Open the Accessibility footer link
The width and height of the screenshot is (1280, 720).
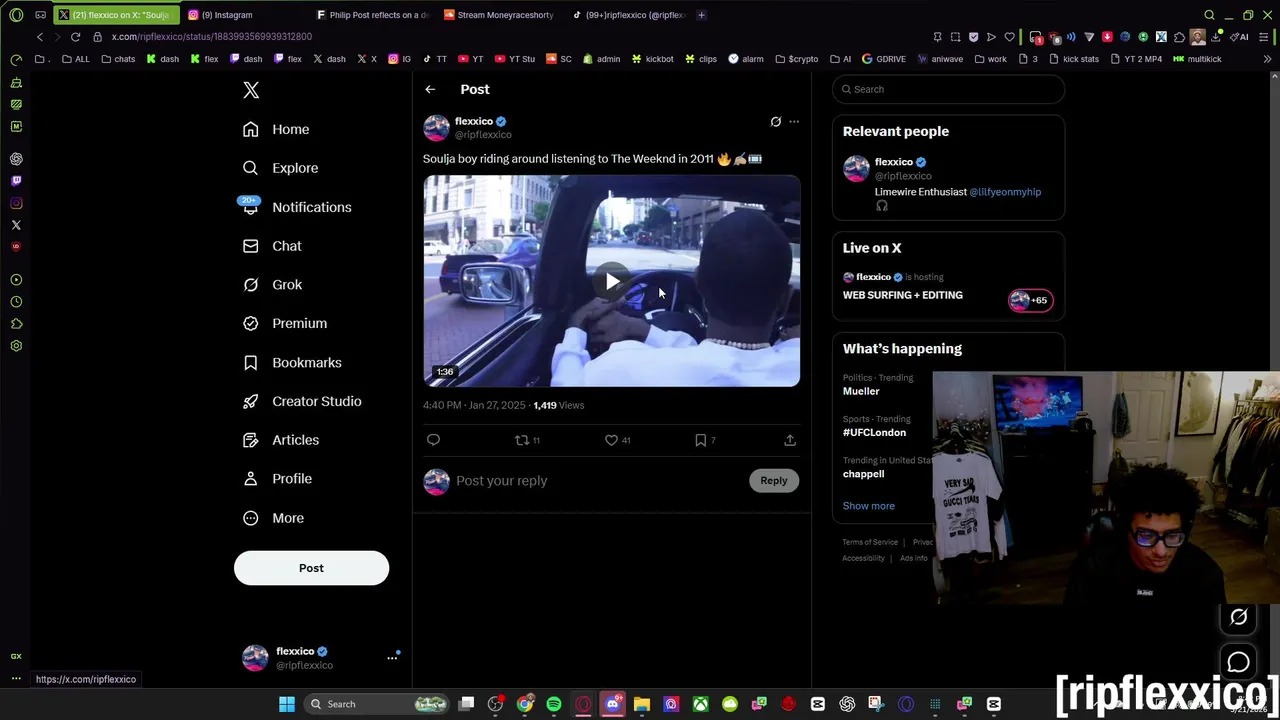pyautogui.click(x=863, y=558)
